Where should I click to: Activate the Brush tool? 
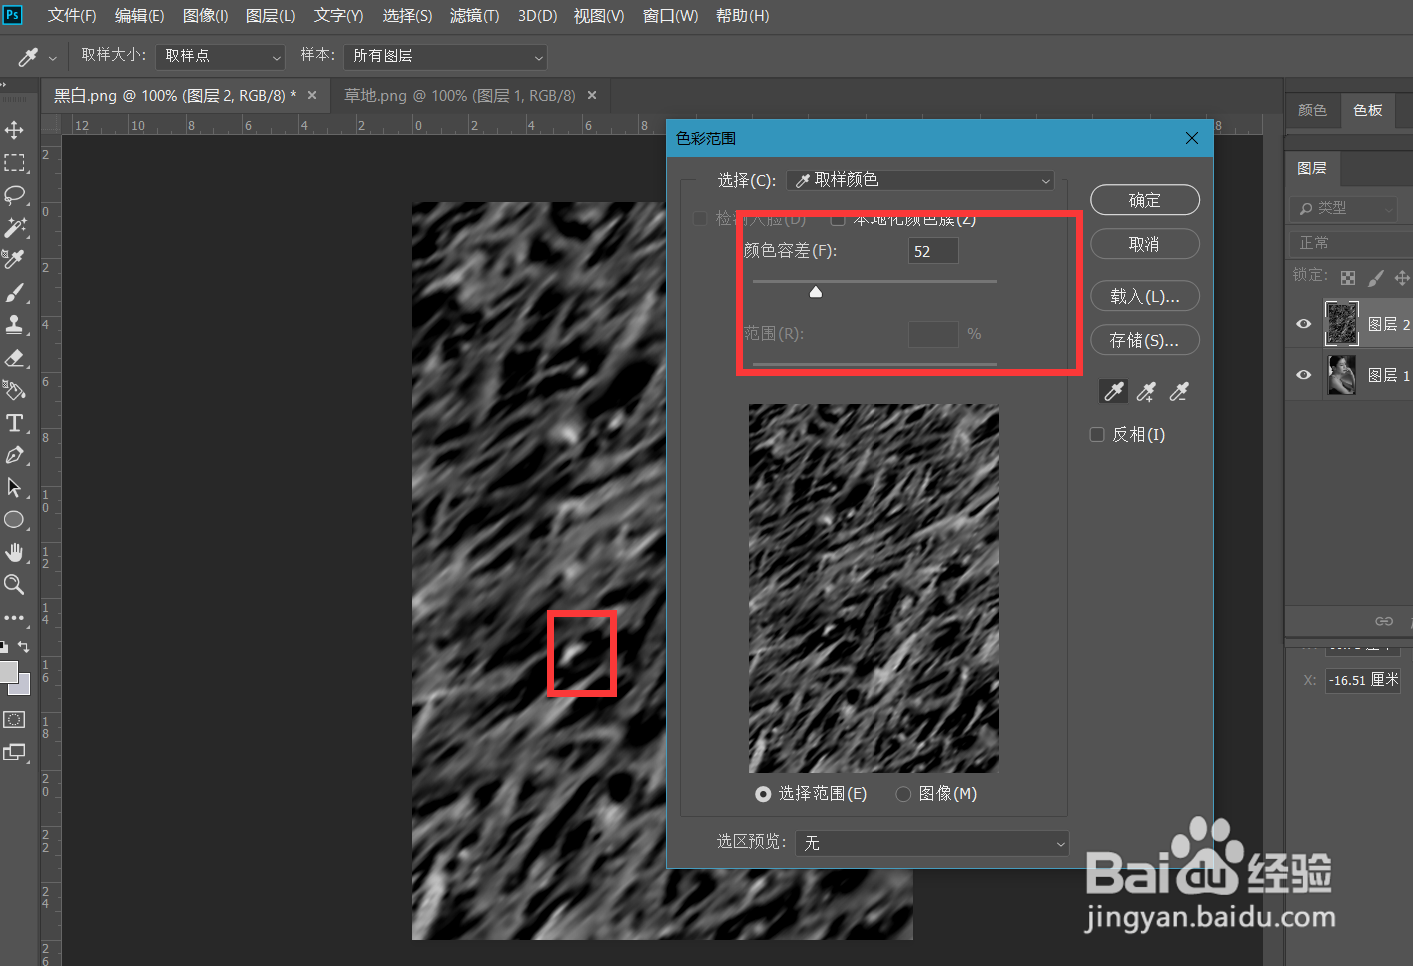tap(16, 293)
